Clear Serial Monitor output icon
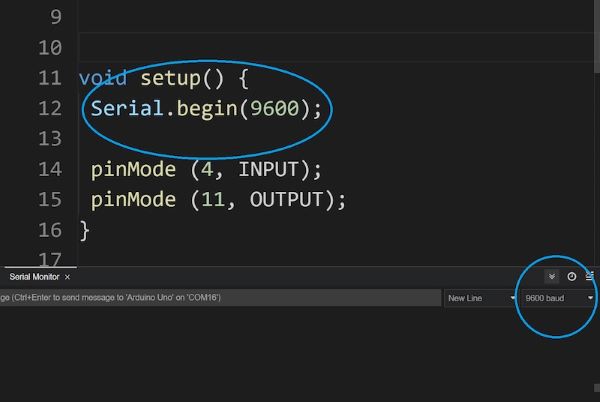 590,276
